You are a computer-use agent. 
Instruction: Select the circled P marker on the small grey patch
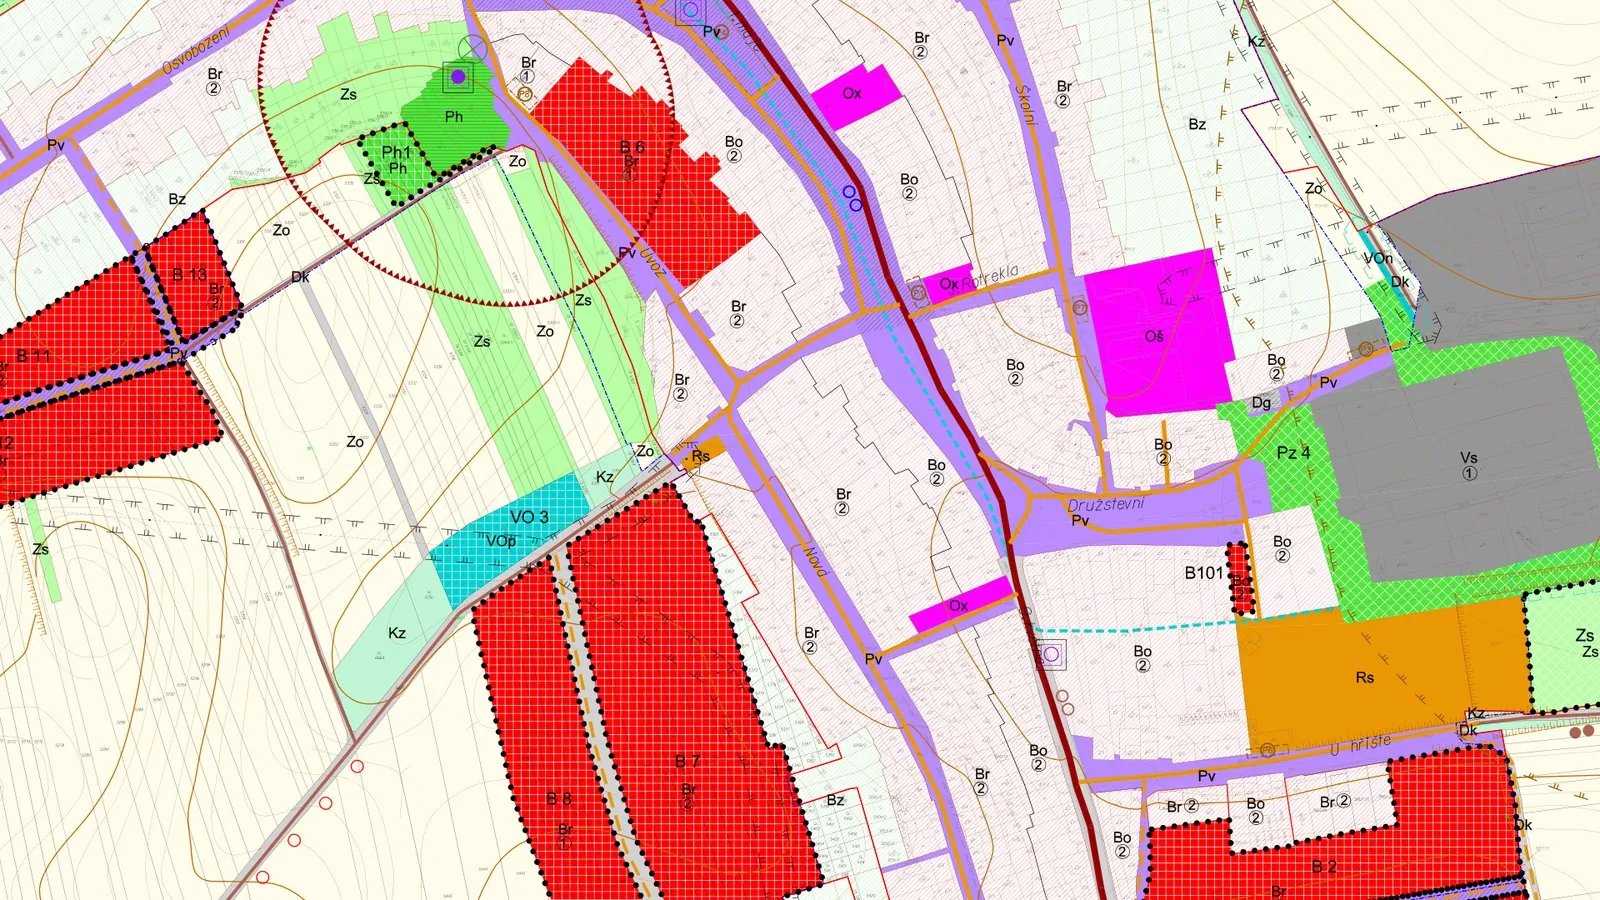(x=1366, y=349)
